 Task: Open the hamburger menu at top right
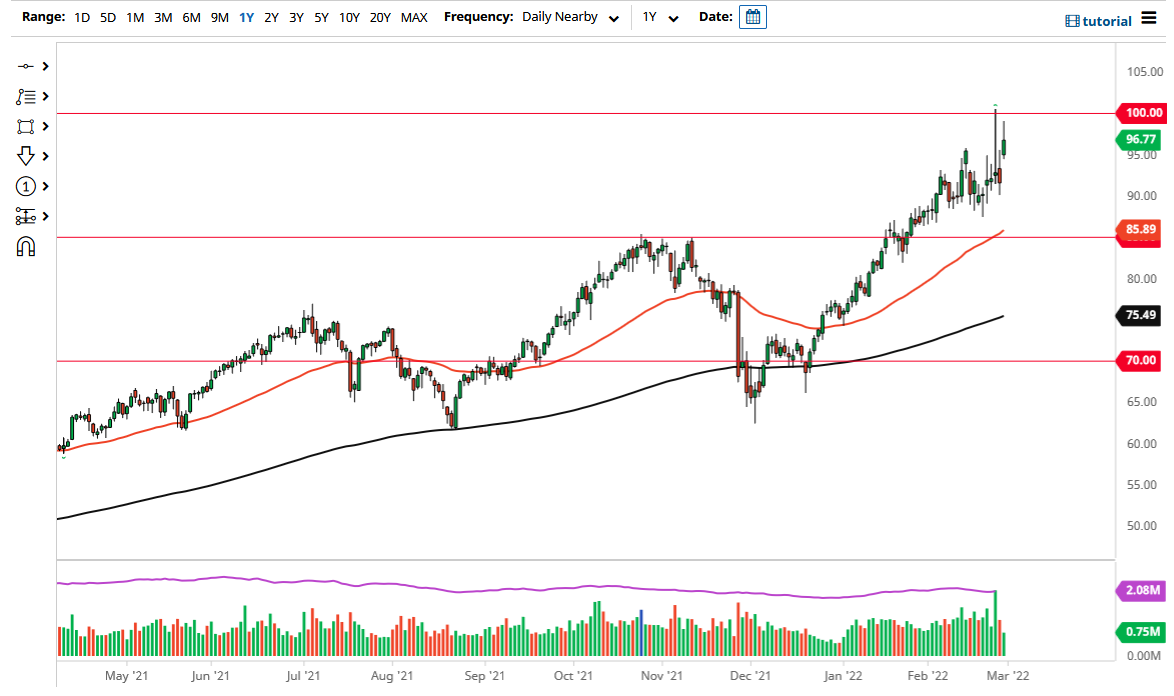tap(1151, 18)
